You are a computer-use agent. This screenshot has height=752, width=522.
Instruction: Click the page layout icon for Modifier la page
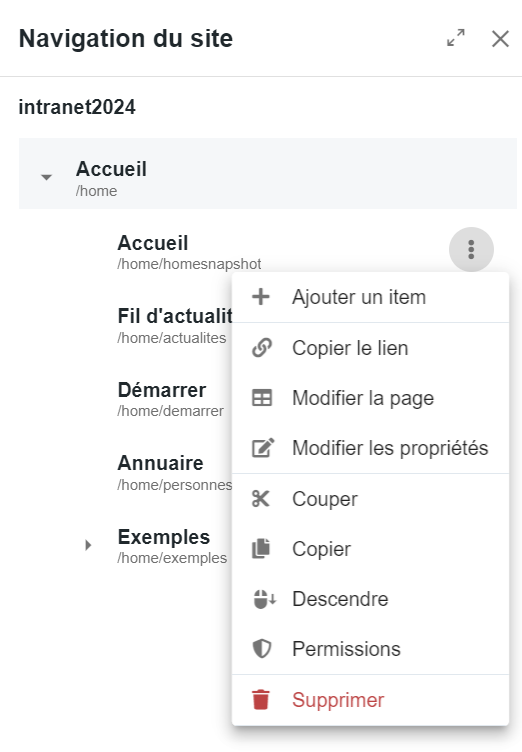(262, 398)
